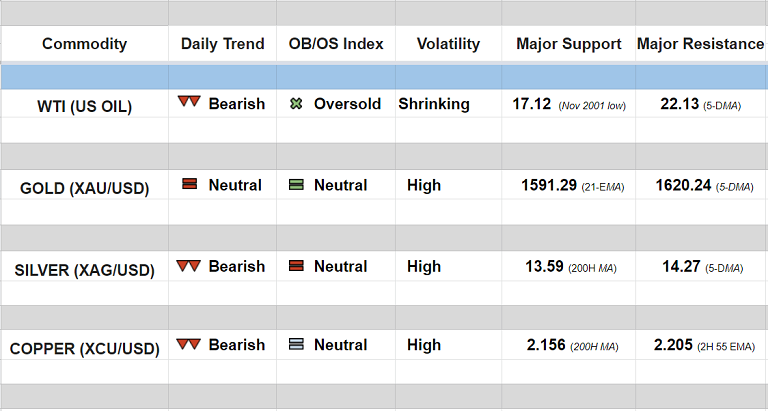The height and width of the screenshot is (411, 768).
Task: Click Gold's green neutral OB/OS icon
Action: point(296,185)
